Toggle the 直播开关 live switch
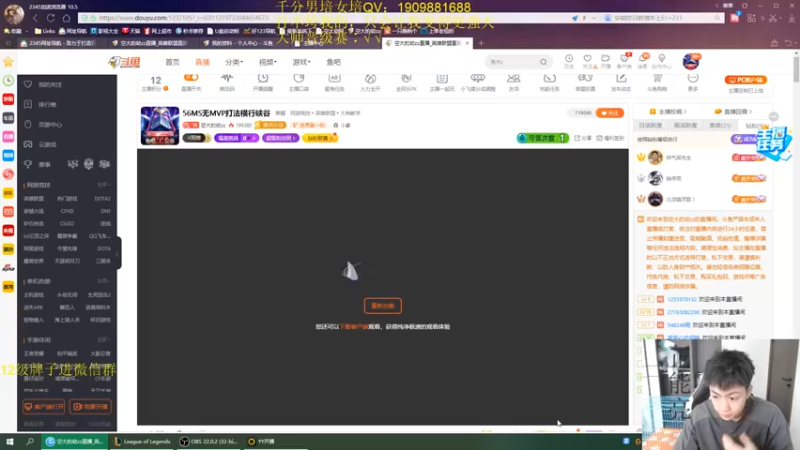Screen dimensions: 800x450 191,82
